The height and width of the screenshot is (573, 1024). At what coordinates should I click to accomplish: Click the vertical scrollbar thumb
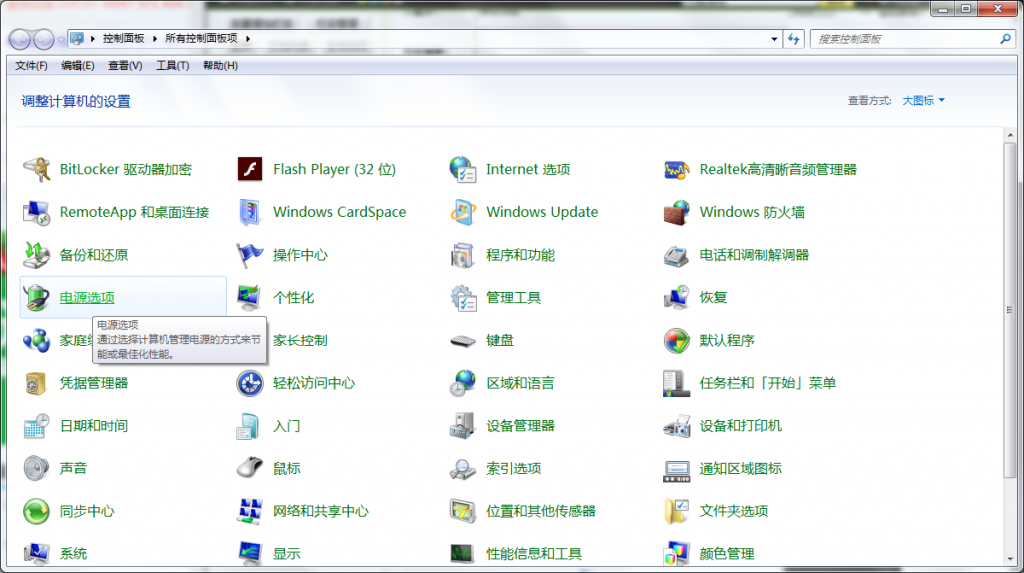[1010, 310]
